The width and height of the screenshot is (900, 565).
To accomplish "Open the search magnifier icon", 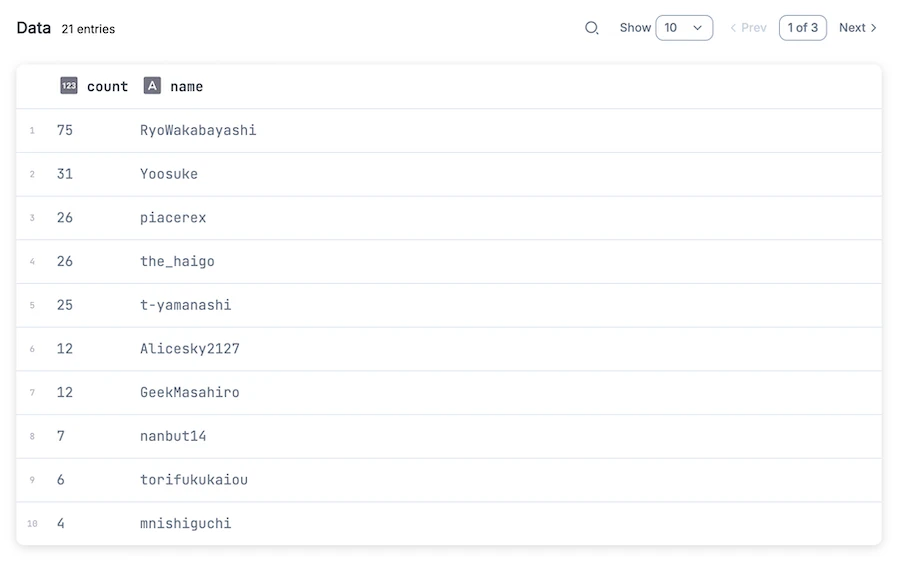I will (592, 28).
